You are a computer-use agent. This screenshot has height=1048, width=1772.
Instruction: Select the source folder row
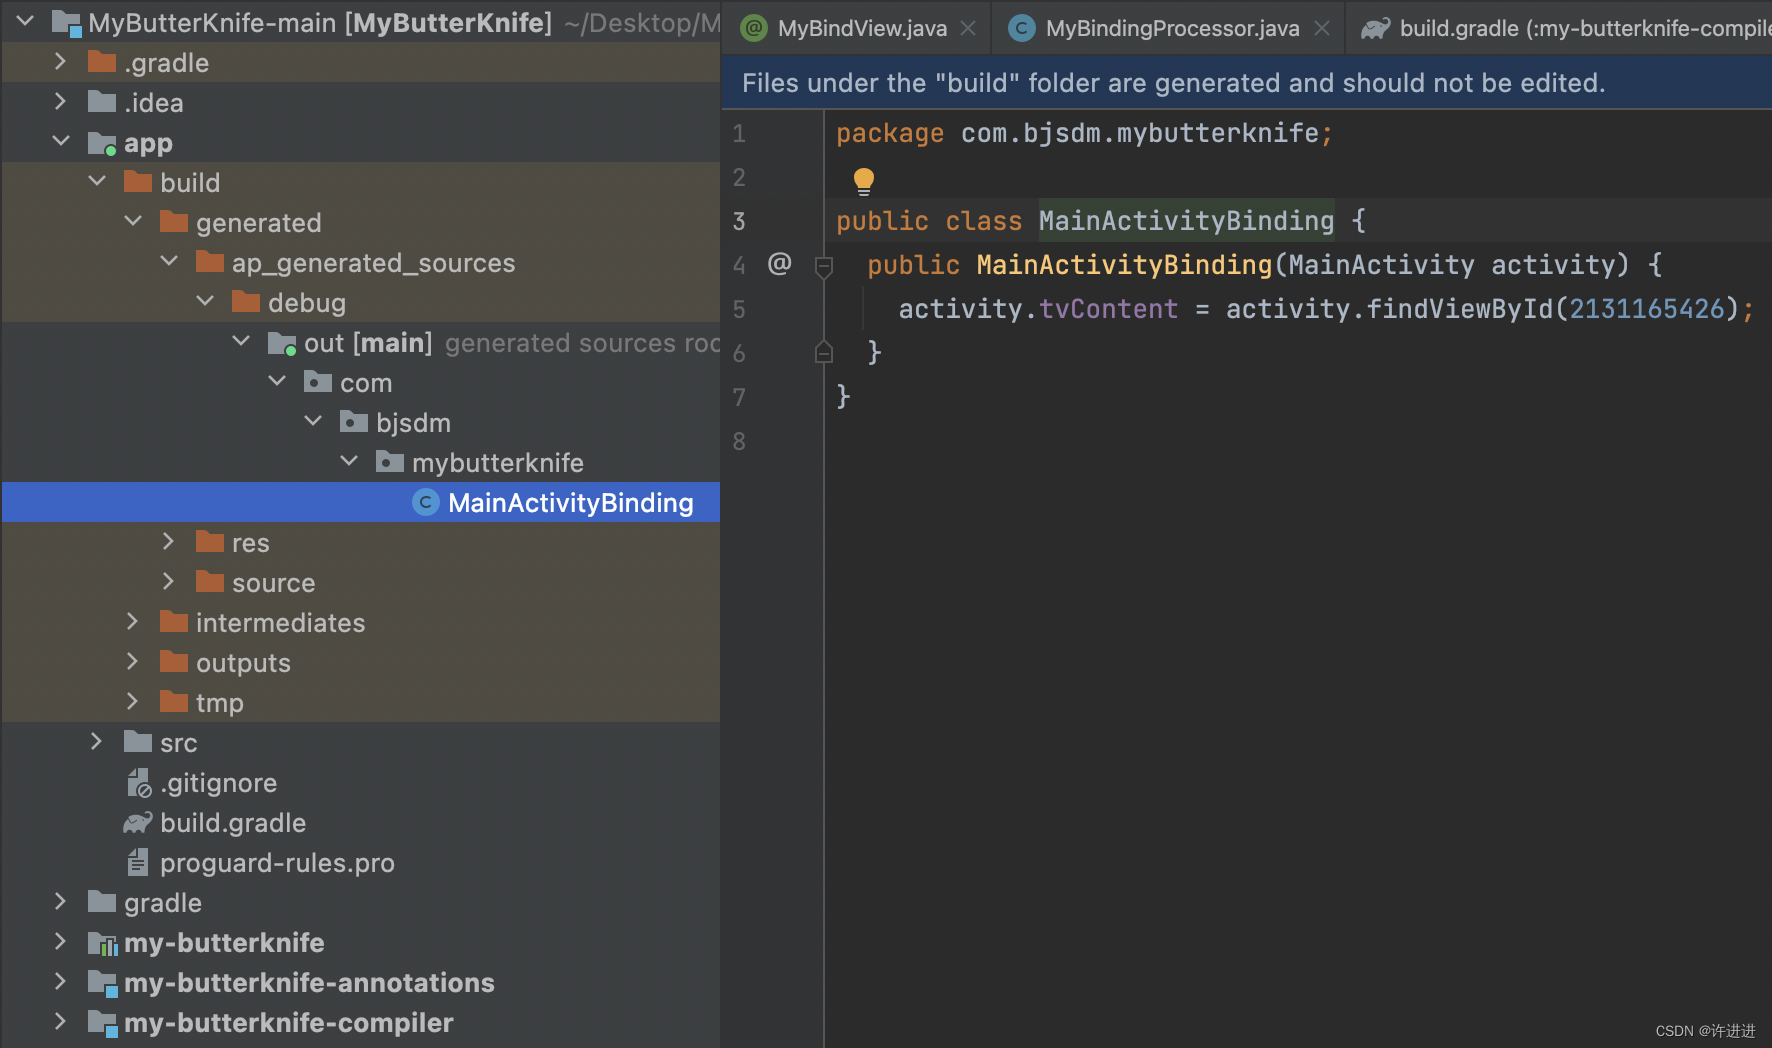(361, 582)
